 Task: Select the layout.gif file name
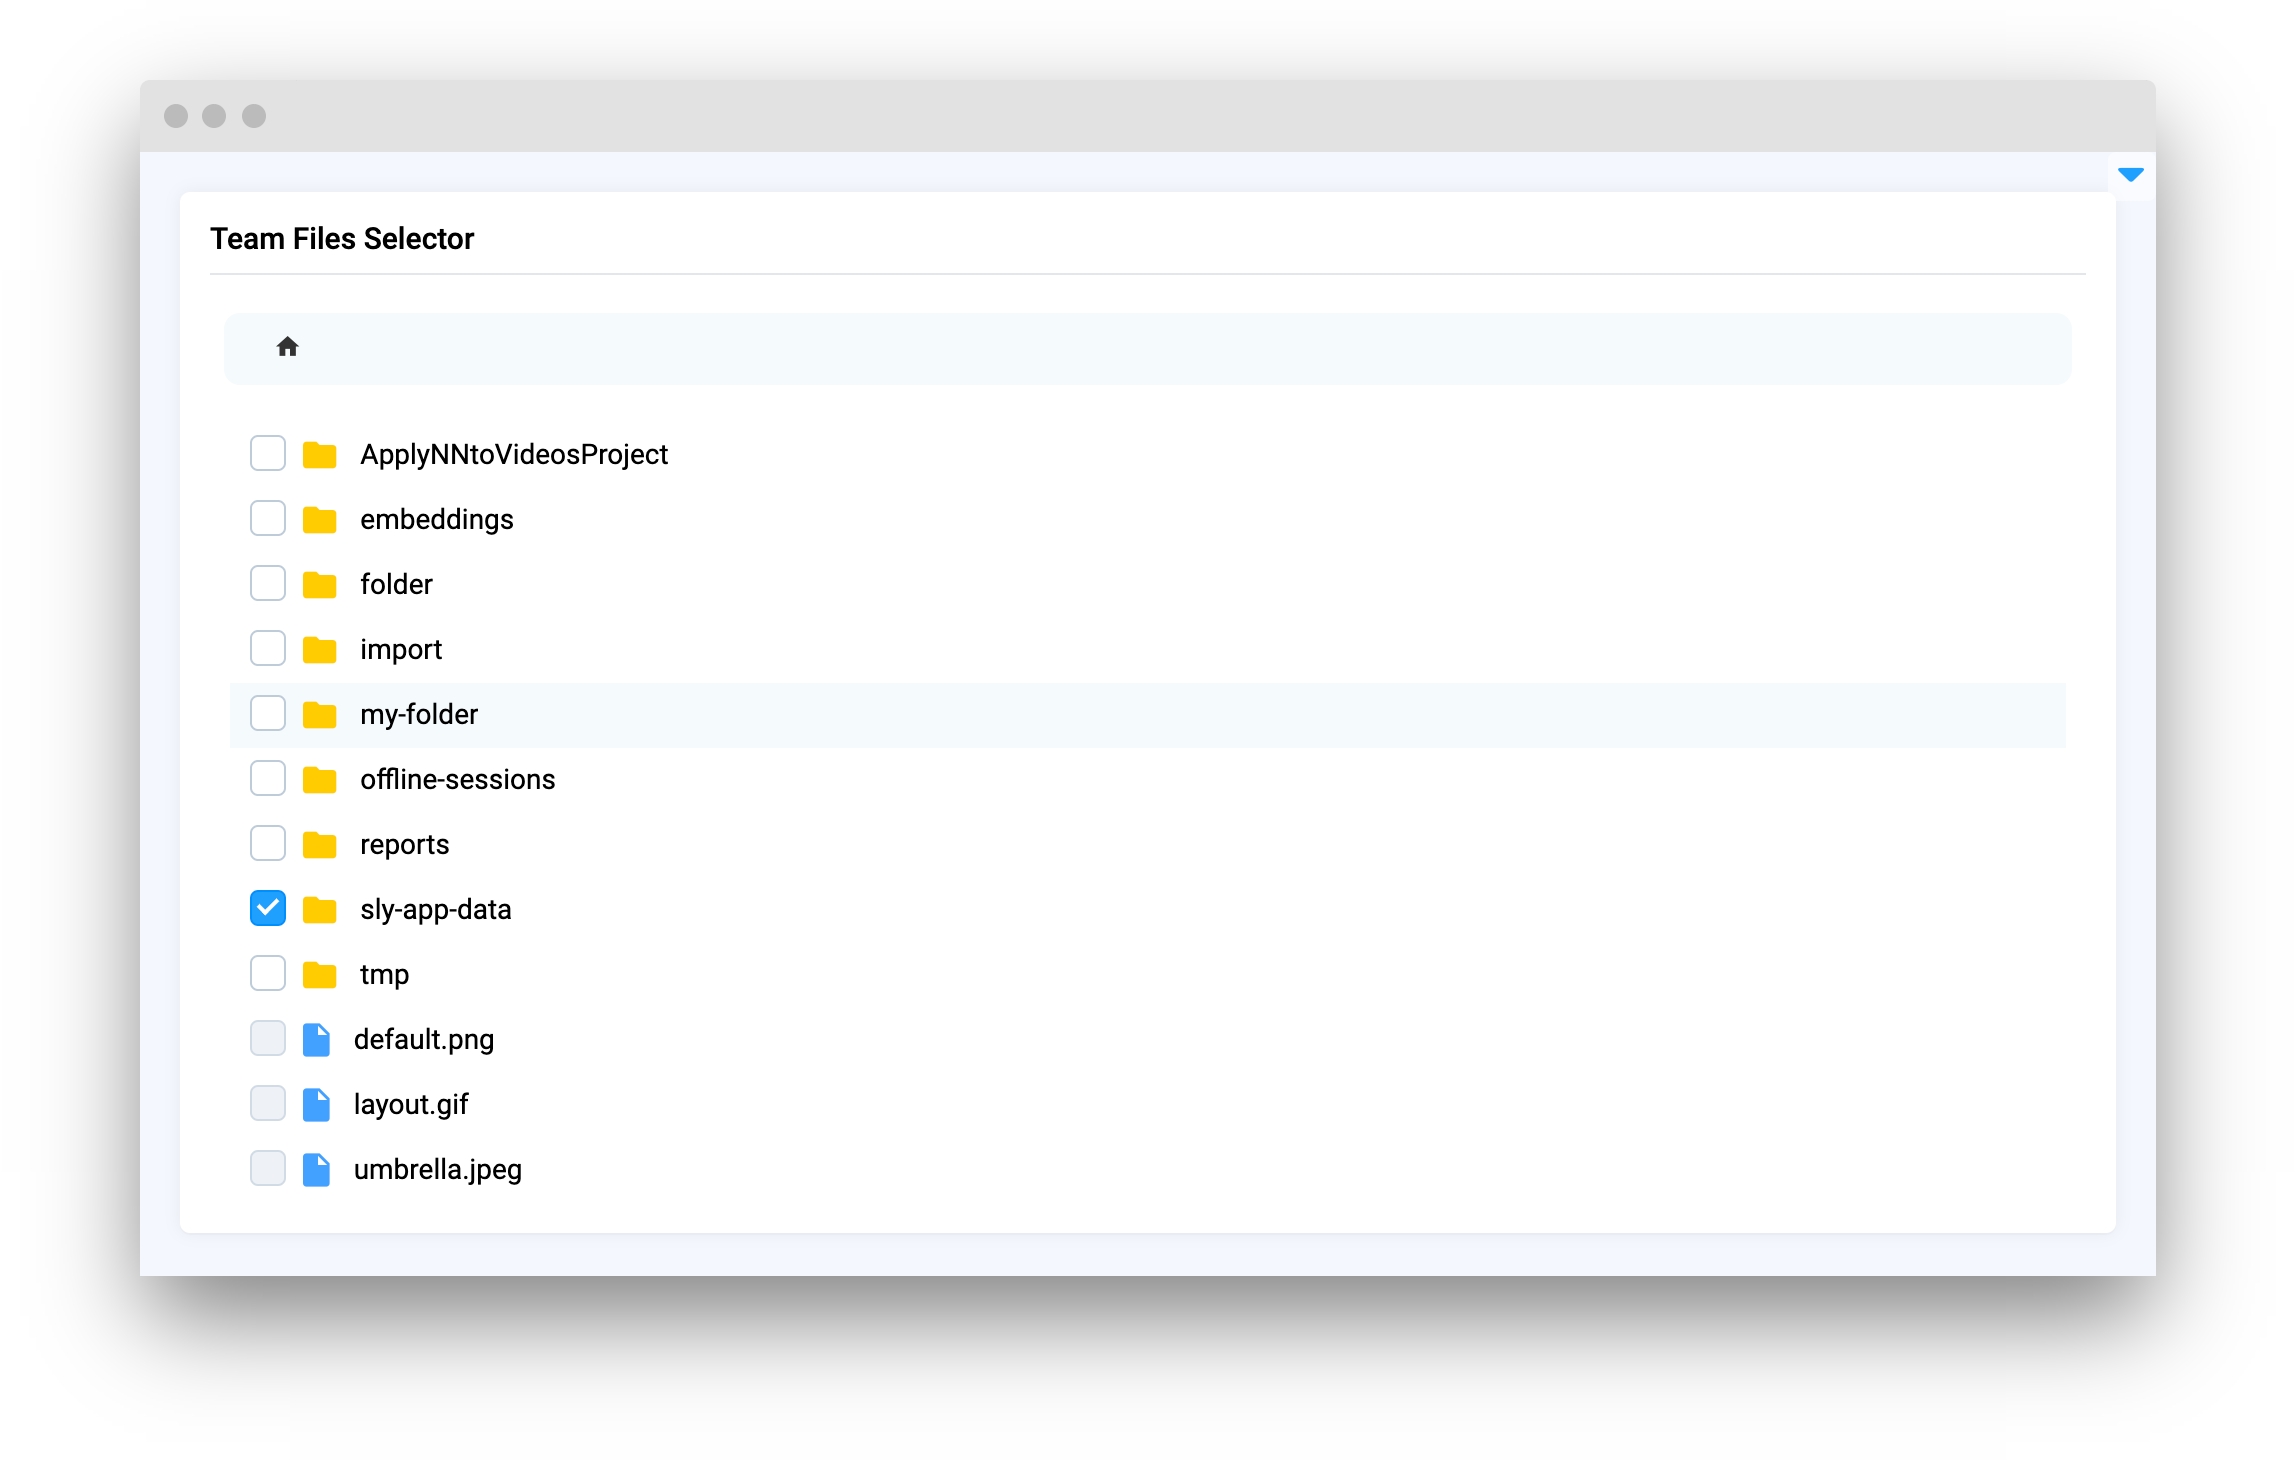(x=411, y=1105)
